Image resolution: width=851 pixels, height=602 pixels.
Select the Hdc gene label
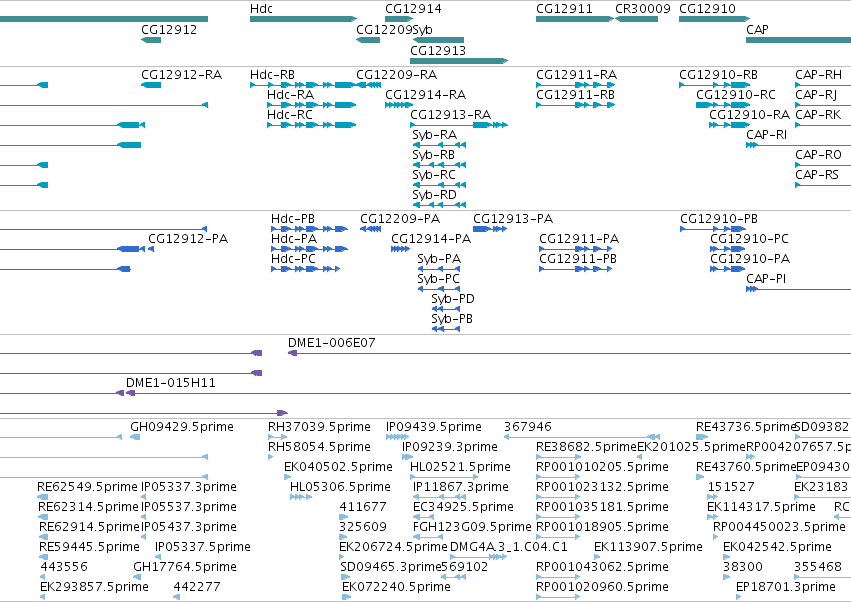click(x=261, y=9)
